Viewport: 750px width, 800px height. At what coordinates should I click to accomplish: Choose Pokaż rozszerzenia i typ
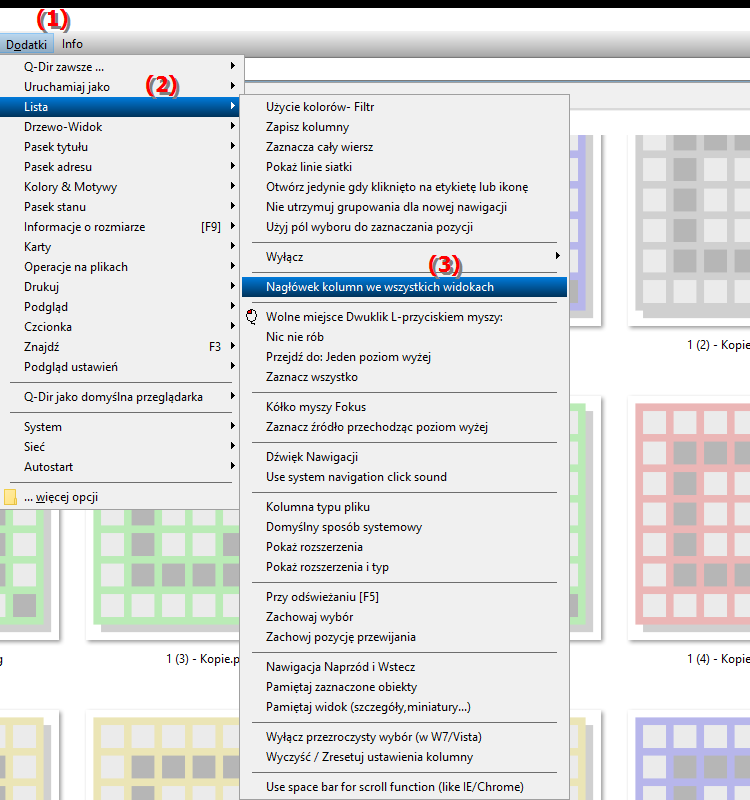click(x=404, y=567)
